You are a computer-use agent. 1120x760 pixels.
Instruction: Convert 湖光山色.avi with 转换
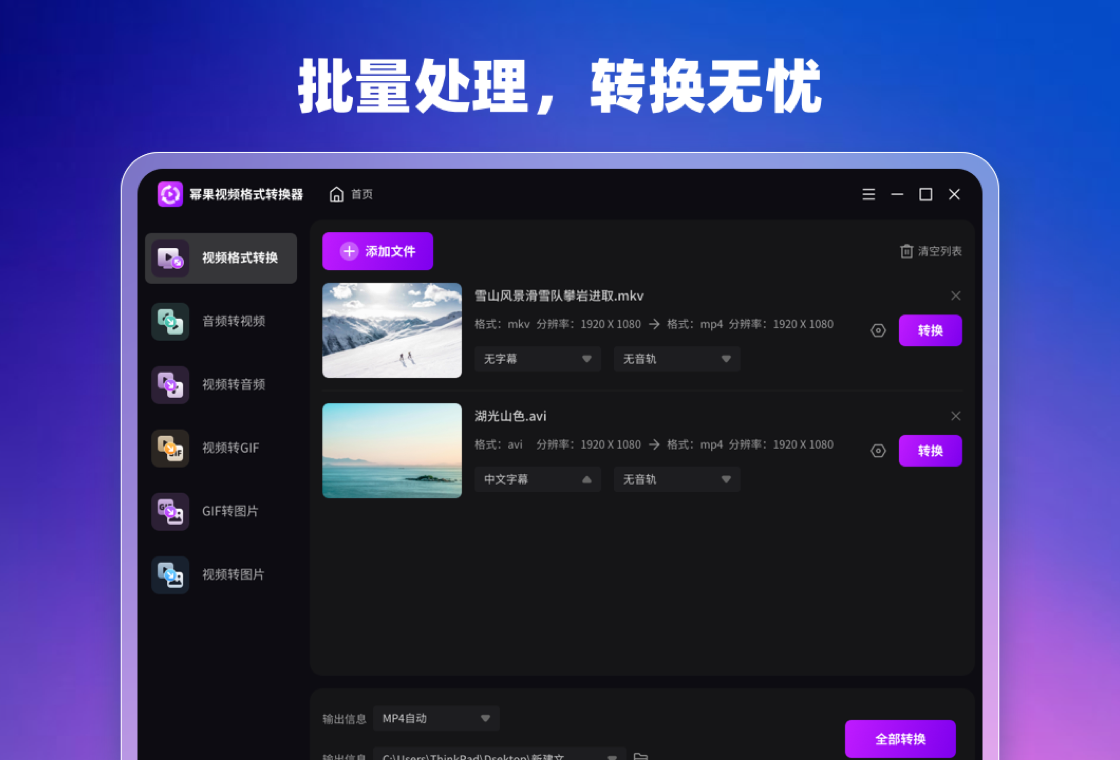coord(930,451)
